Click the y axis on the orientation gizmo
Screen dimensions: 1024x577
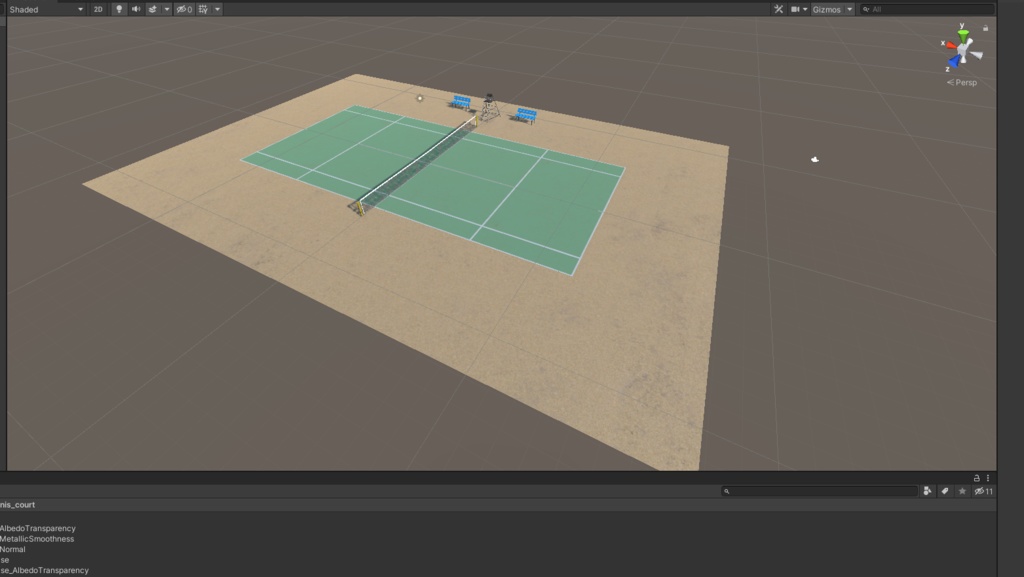coord(962,28)
